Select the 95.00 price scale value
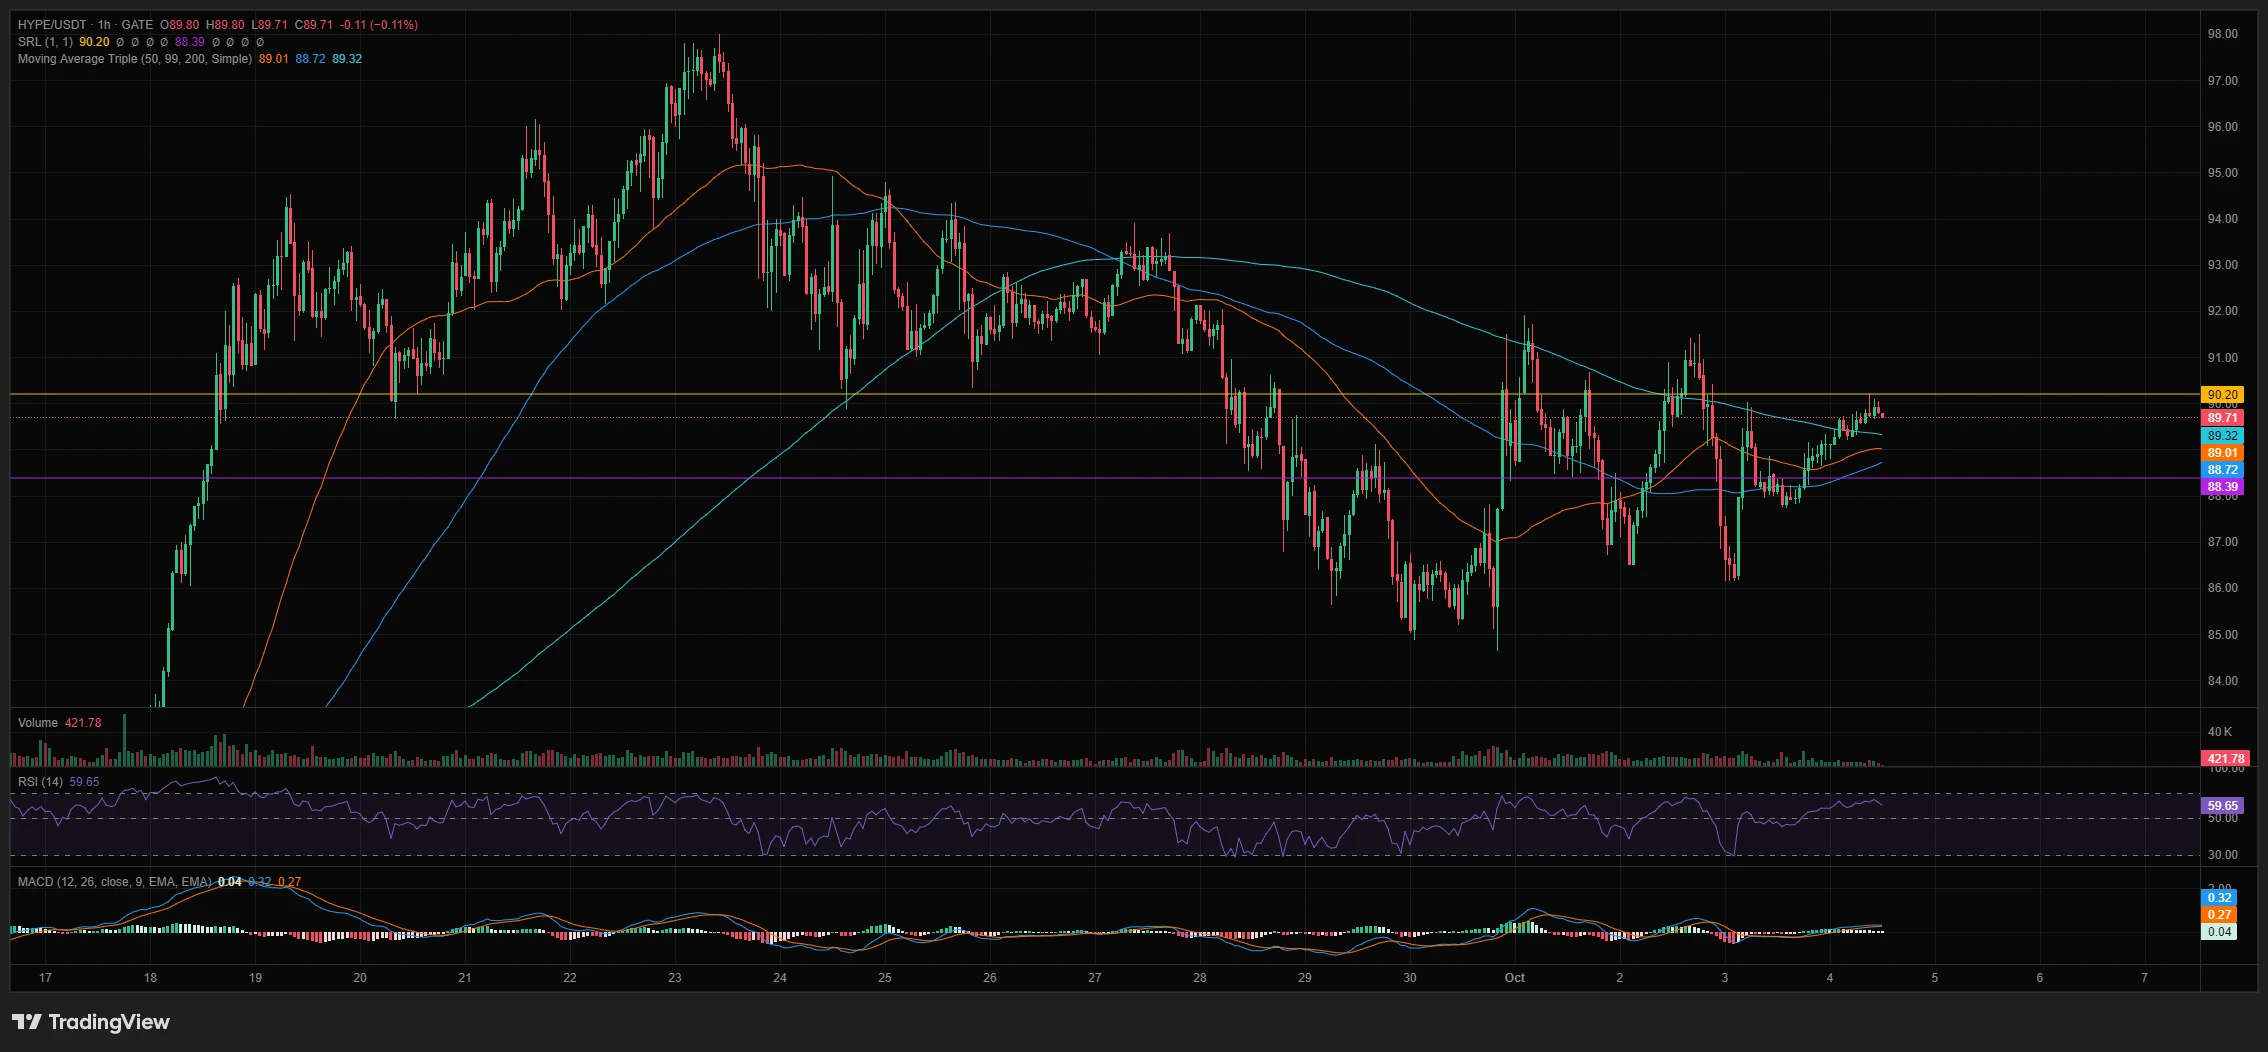This screenshot has height=1052, width=2268. point(2222,173)
